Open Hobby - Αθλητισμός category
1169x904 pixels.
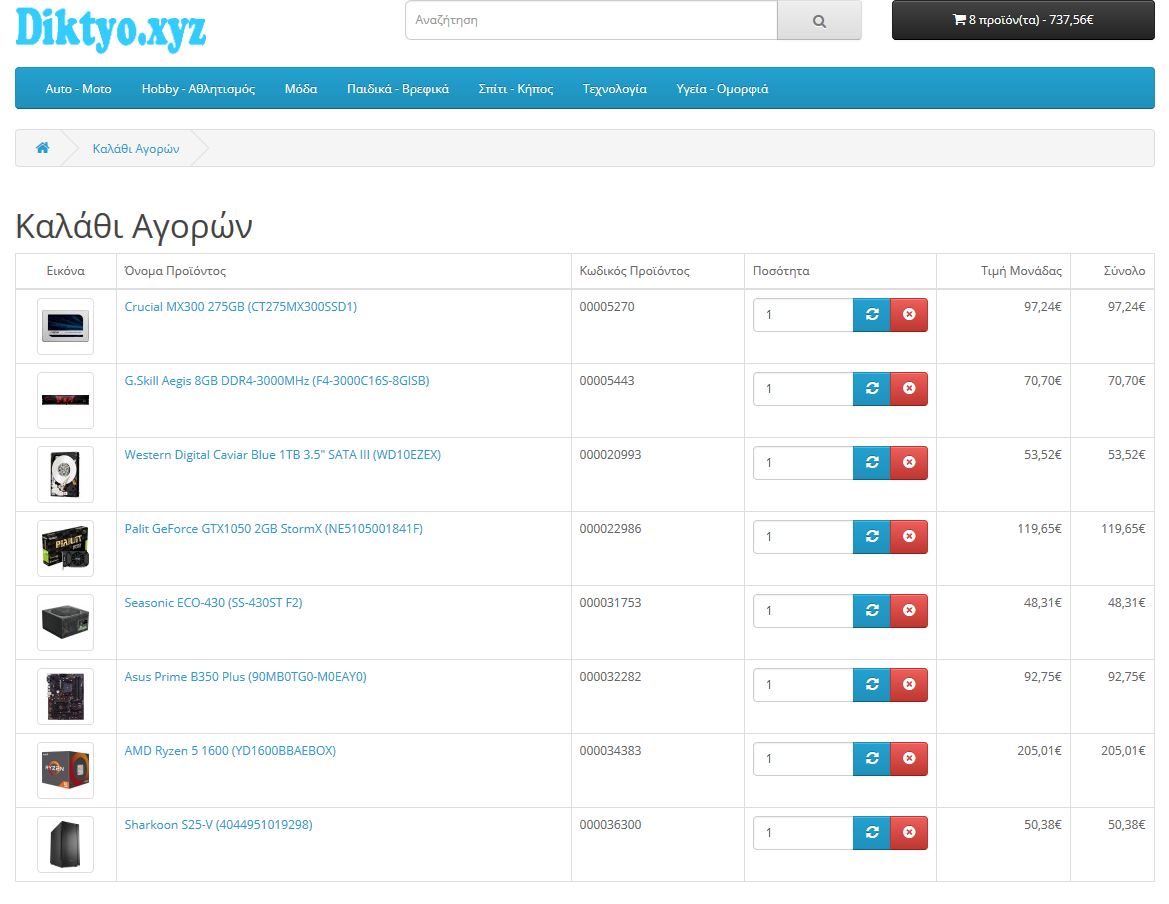[198, 89]
